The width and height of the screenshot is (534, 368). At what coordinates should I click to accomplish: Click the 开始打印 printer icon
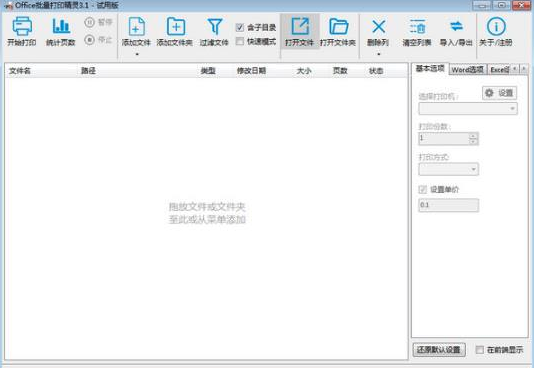(22, 26)
